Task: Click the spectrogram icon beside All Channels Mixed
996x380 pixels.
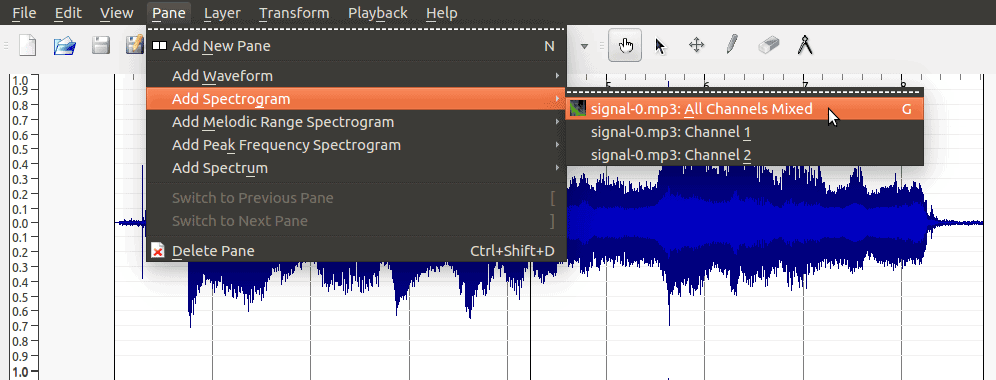Action: (577, 108)
